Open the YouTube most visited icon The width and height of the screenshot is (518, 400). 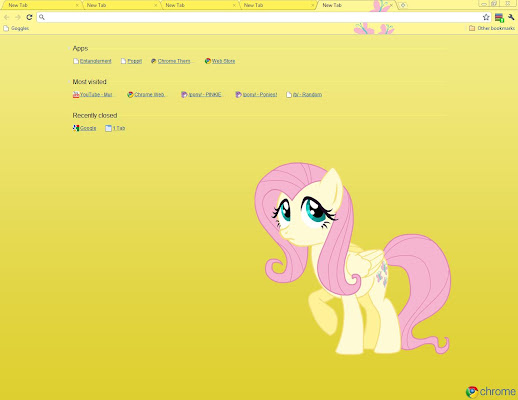point(76,95)
